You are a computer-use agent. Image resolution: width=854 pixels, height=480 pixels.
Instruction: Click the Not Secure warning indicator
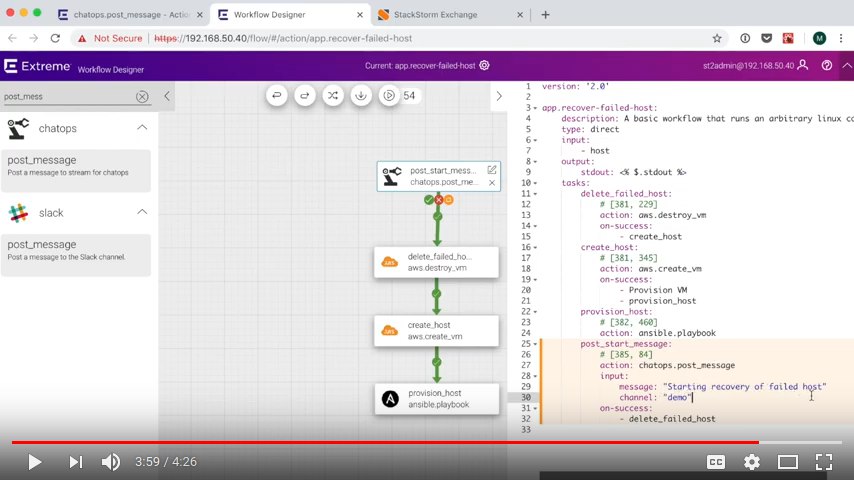point(110,39)
